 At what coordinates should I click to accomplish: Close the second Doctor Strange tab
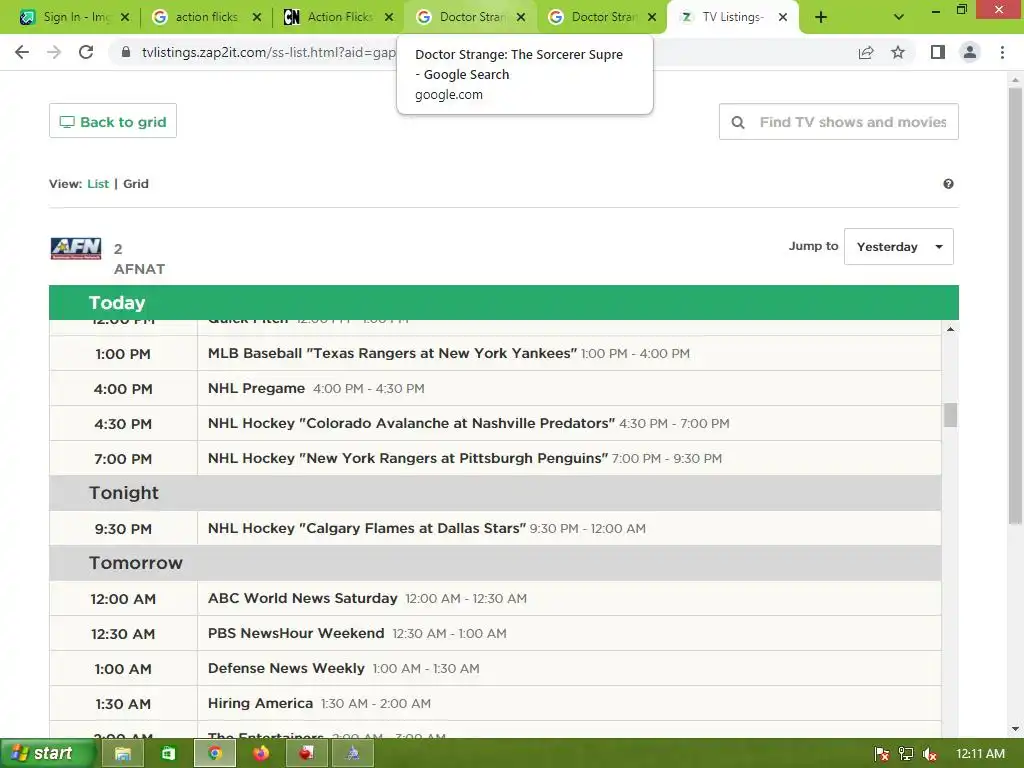652,17
